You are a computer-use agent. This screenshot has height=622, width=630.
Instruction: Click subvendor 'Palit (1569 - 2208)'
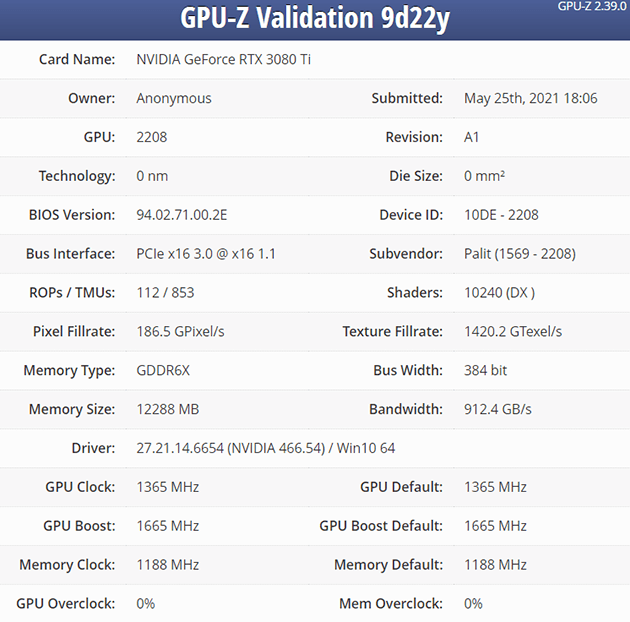click(520, 254)
